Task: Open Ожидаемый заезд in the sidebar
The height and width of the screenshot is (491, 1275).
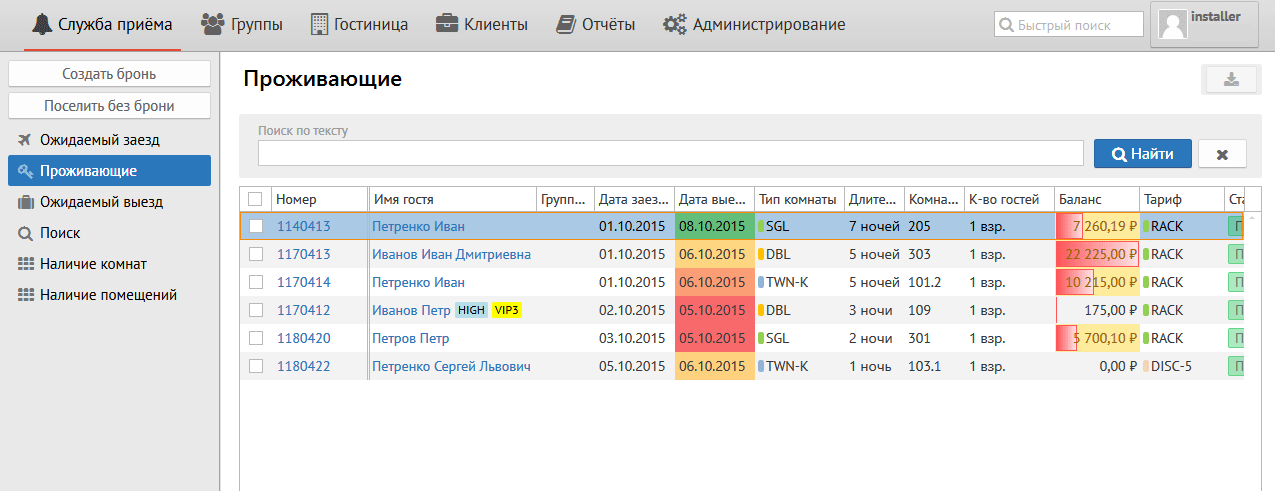Action: (99, 139)
